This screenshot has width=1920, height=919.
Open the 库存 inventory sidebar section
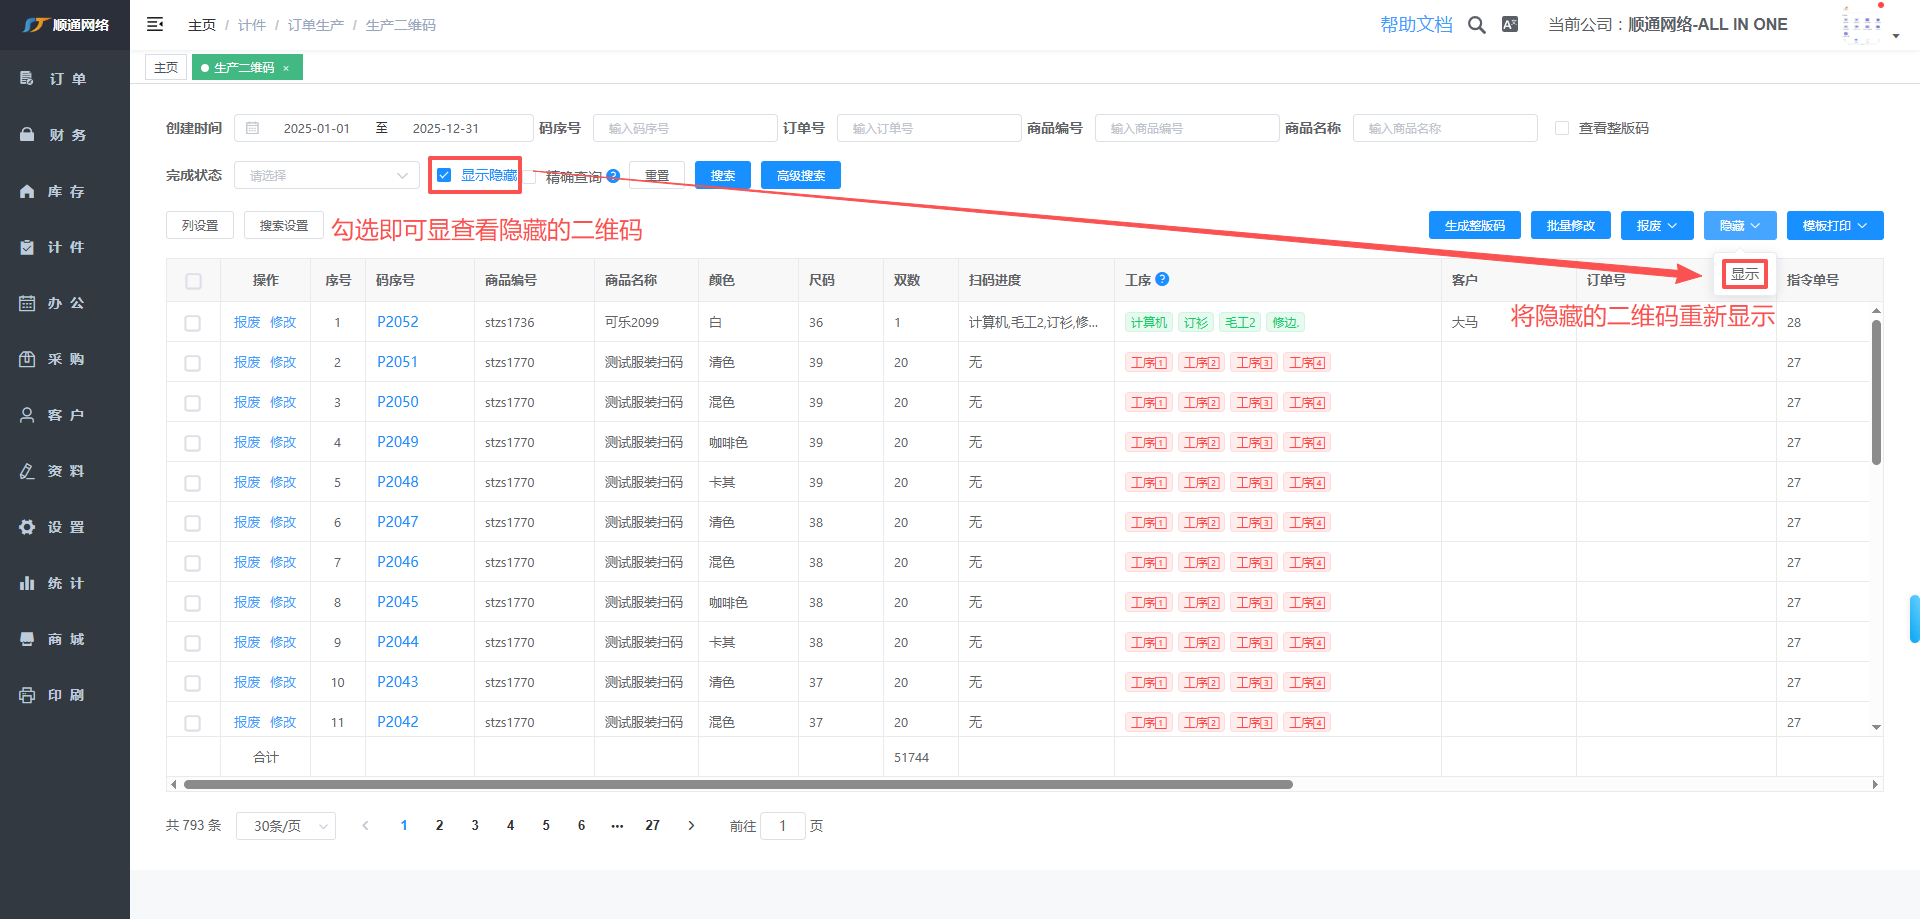[x=65, y=191]
